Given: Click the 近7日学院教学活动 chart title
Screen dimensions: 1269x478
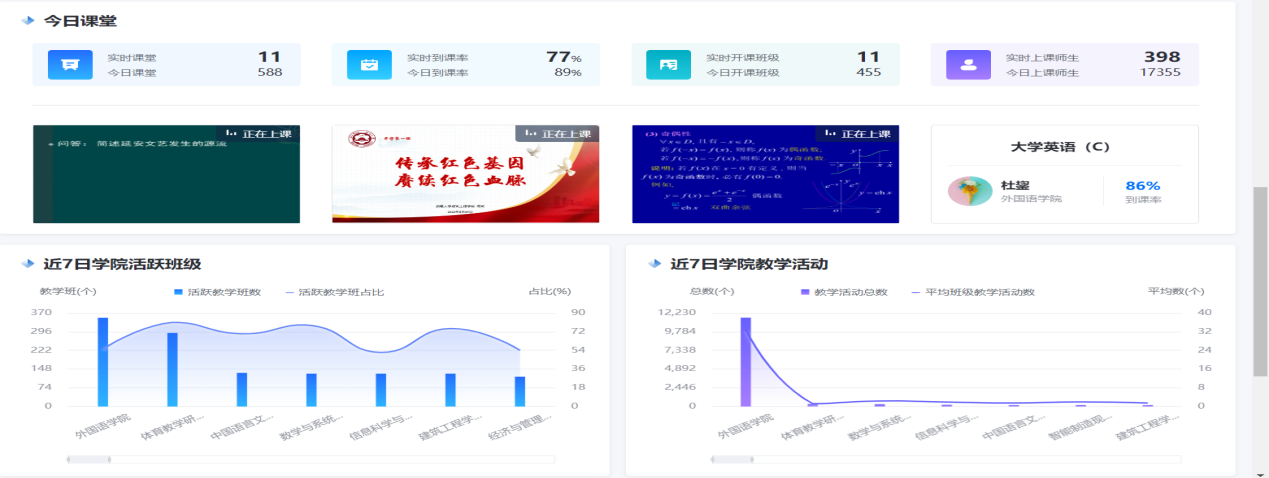Looking at the screenshot, I should pyautogui.click(x=748, y=264).
